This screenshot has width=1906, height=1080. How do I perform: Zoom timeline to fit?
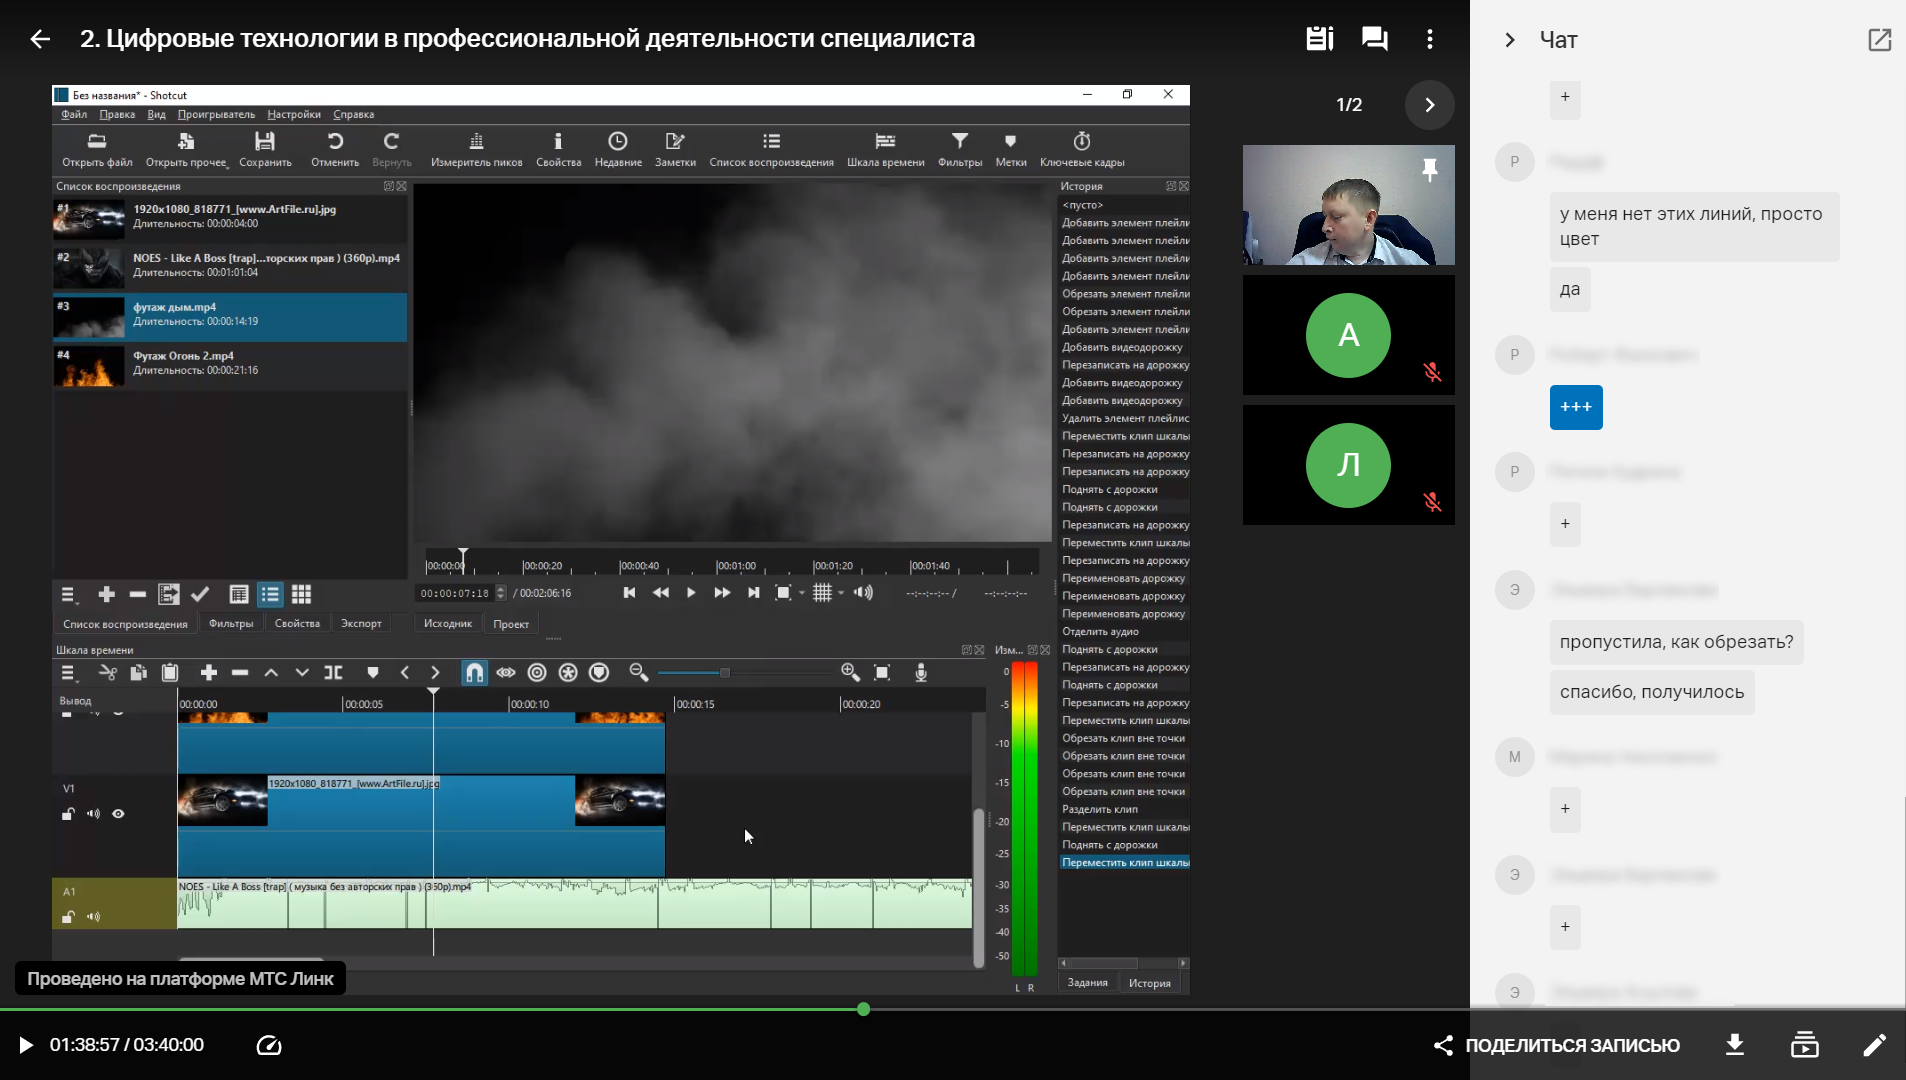[882, 673]
